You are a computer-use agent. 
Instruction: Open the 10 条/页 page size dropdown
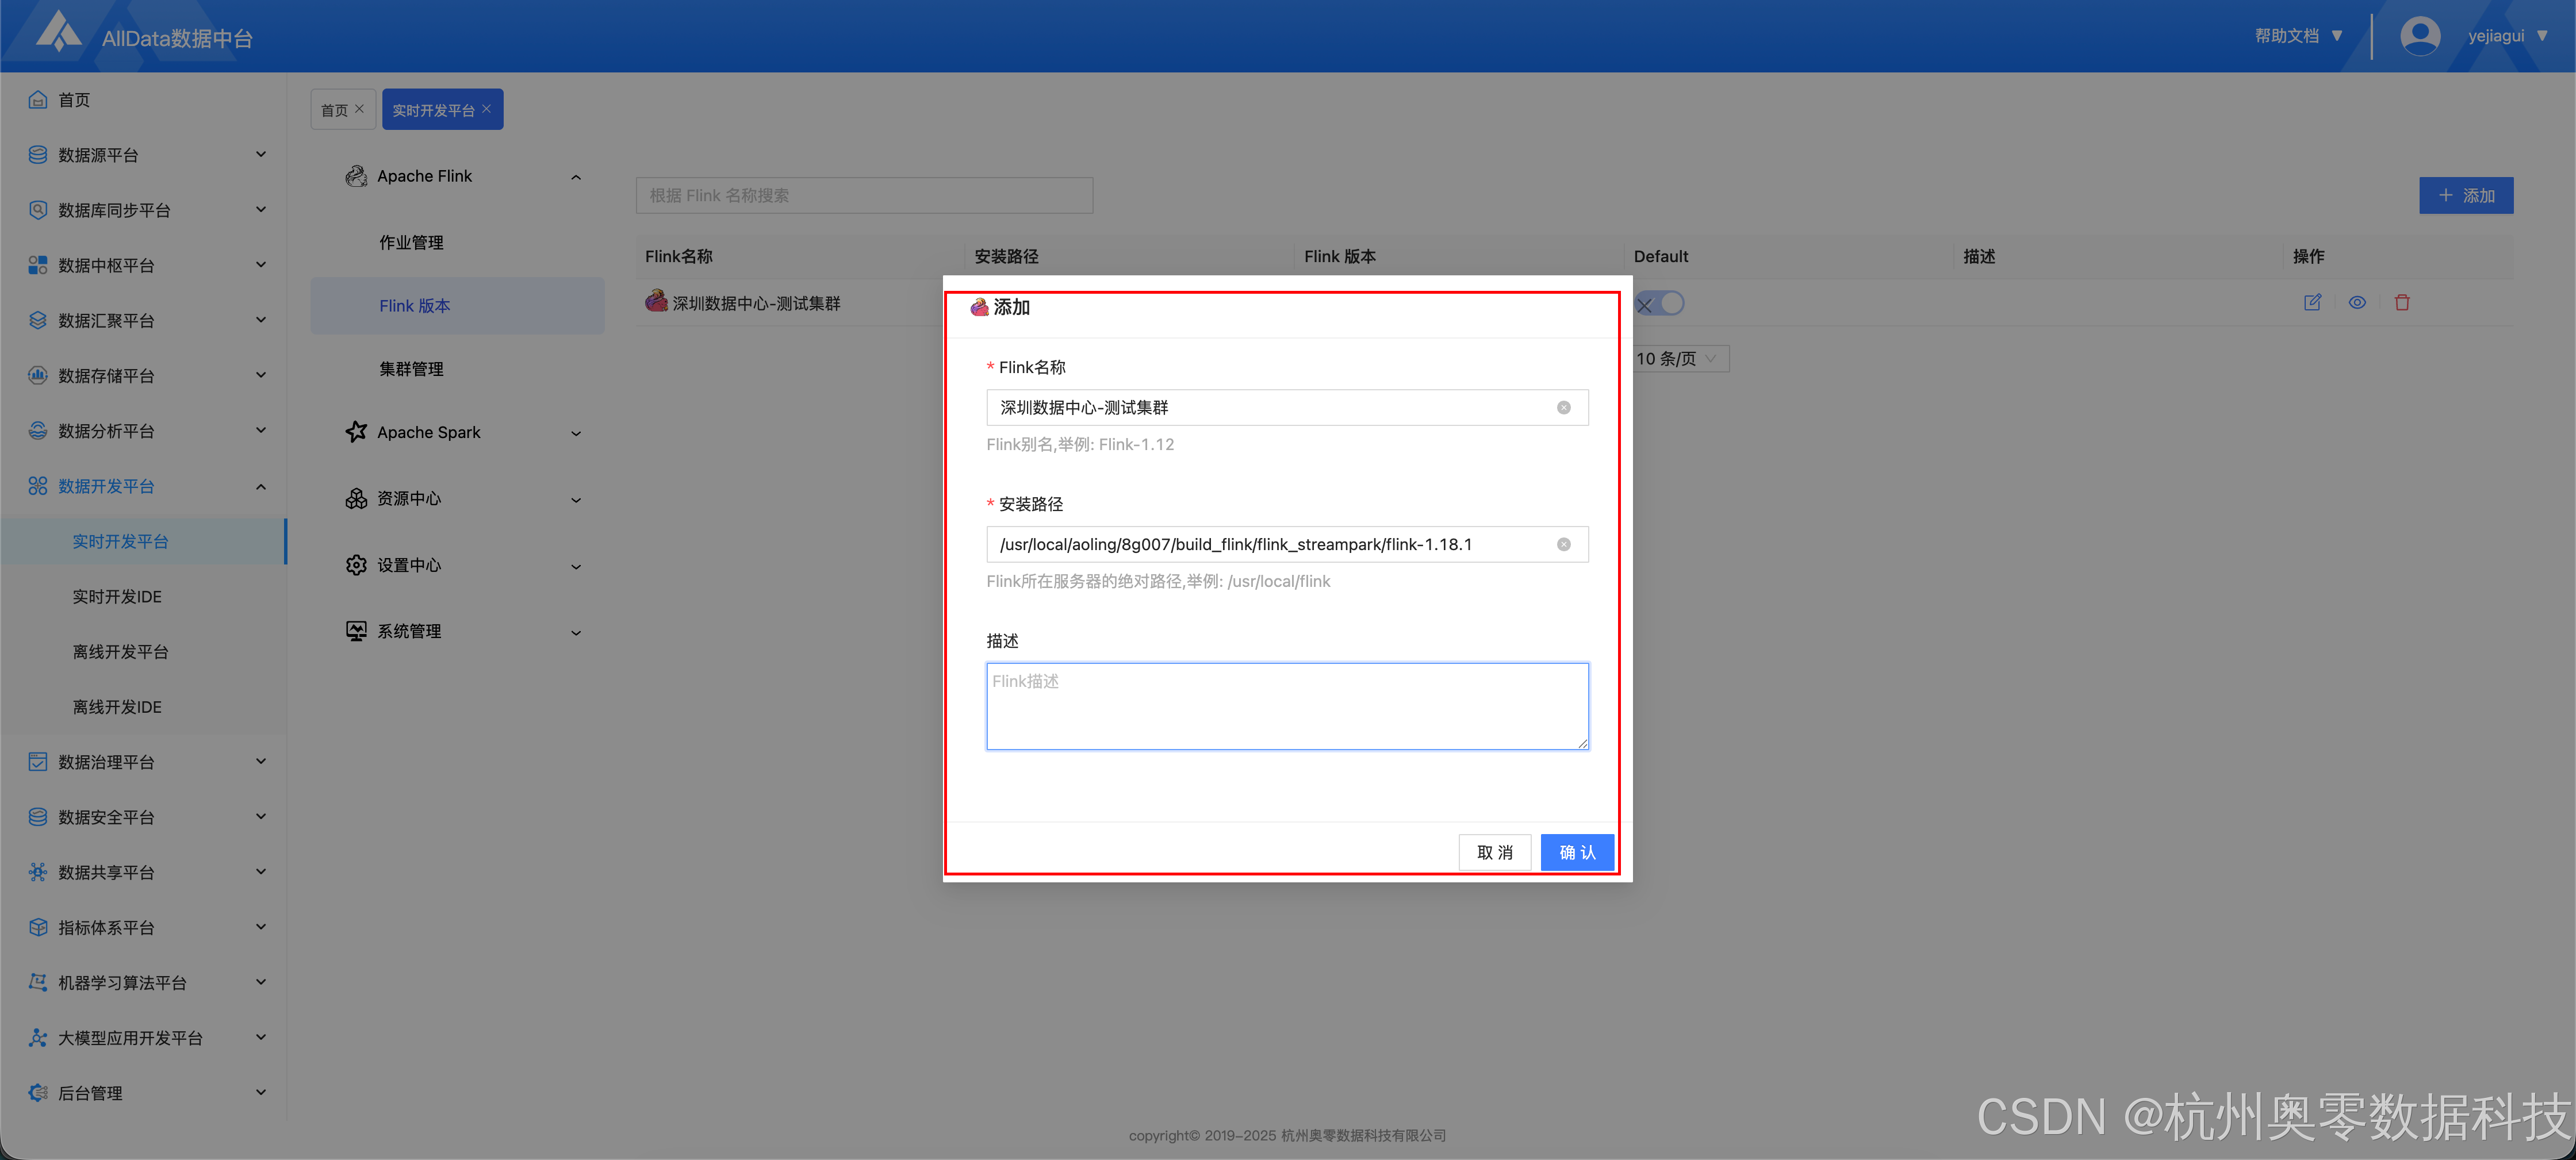[1679, 359]
